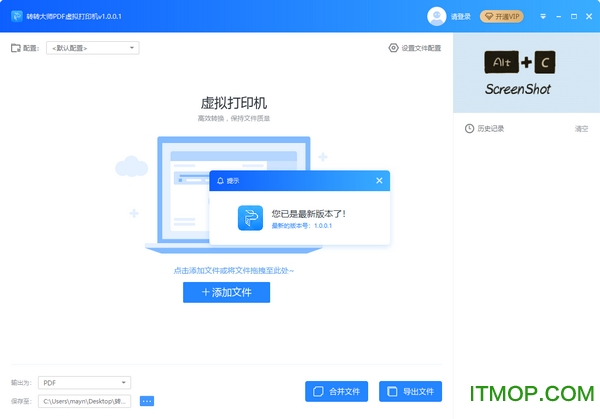Click the 导出文件 button
Viewport: 600px width, 419px height.
click(410, 391)
